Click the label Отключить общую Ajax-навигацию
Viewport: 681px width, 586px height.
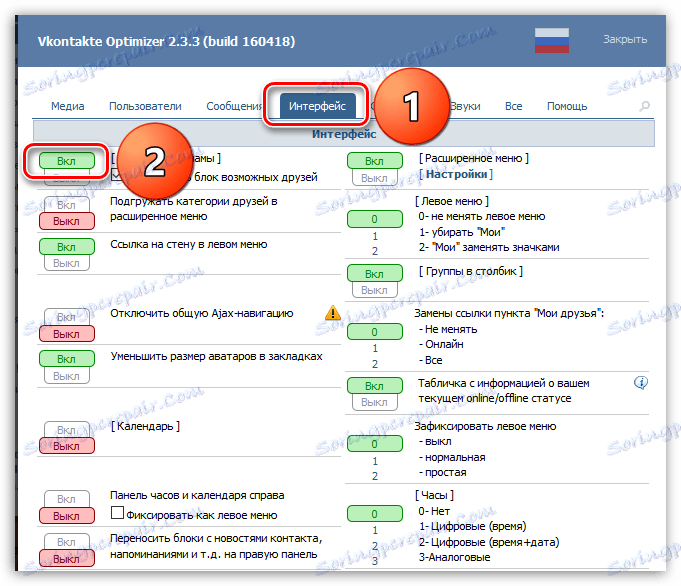pyautogui.click(x=202, y=313)
